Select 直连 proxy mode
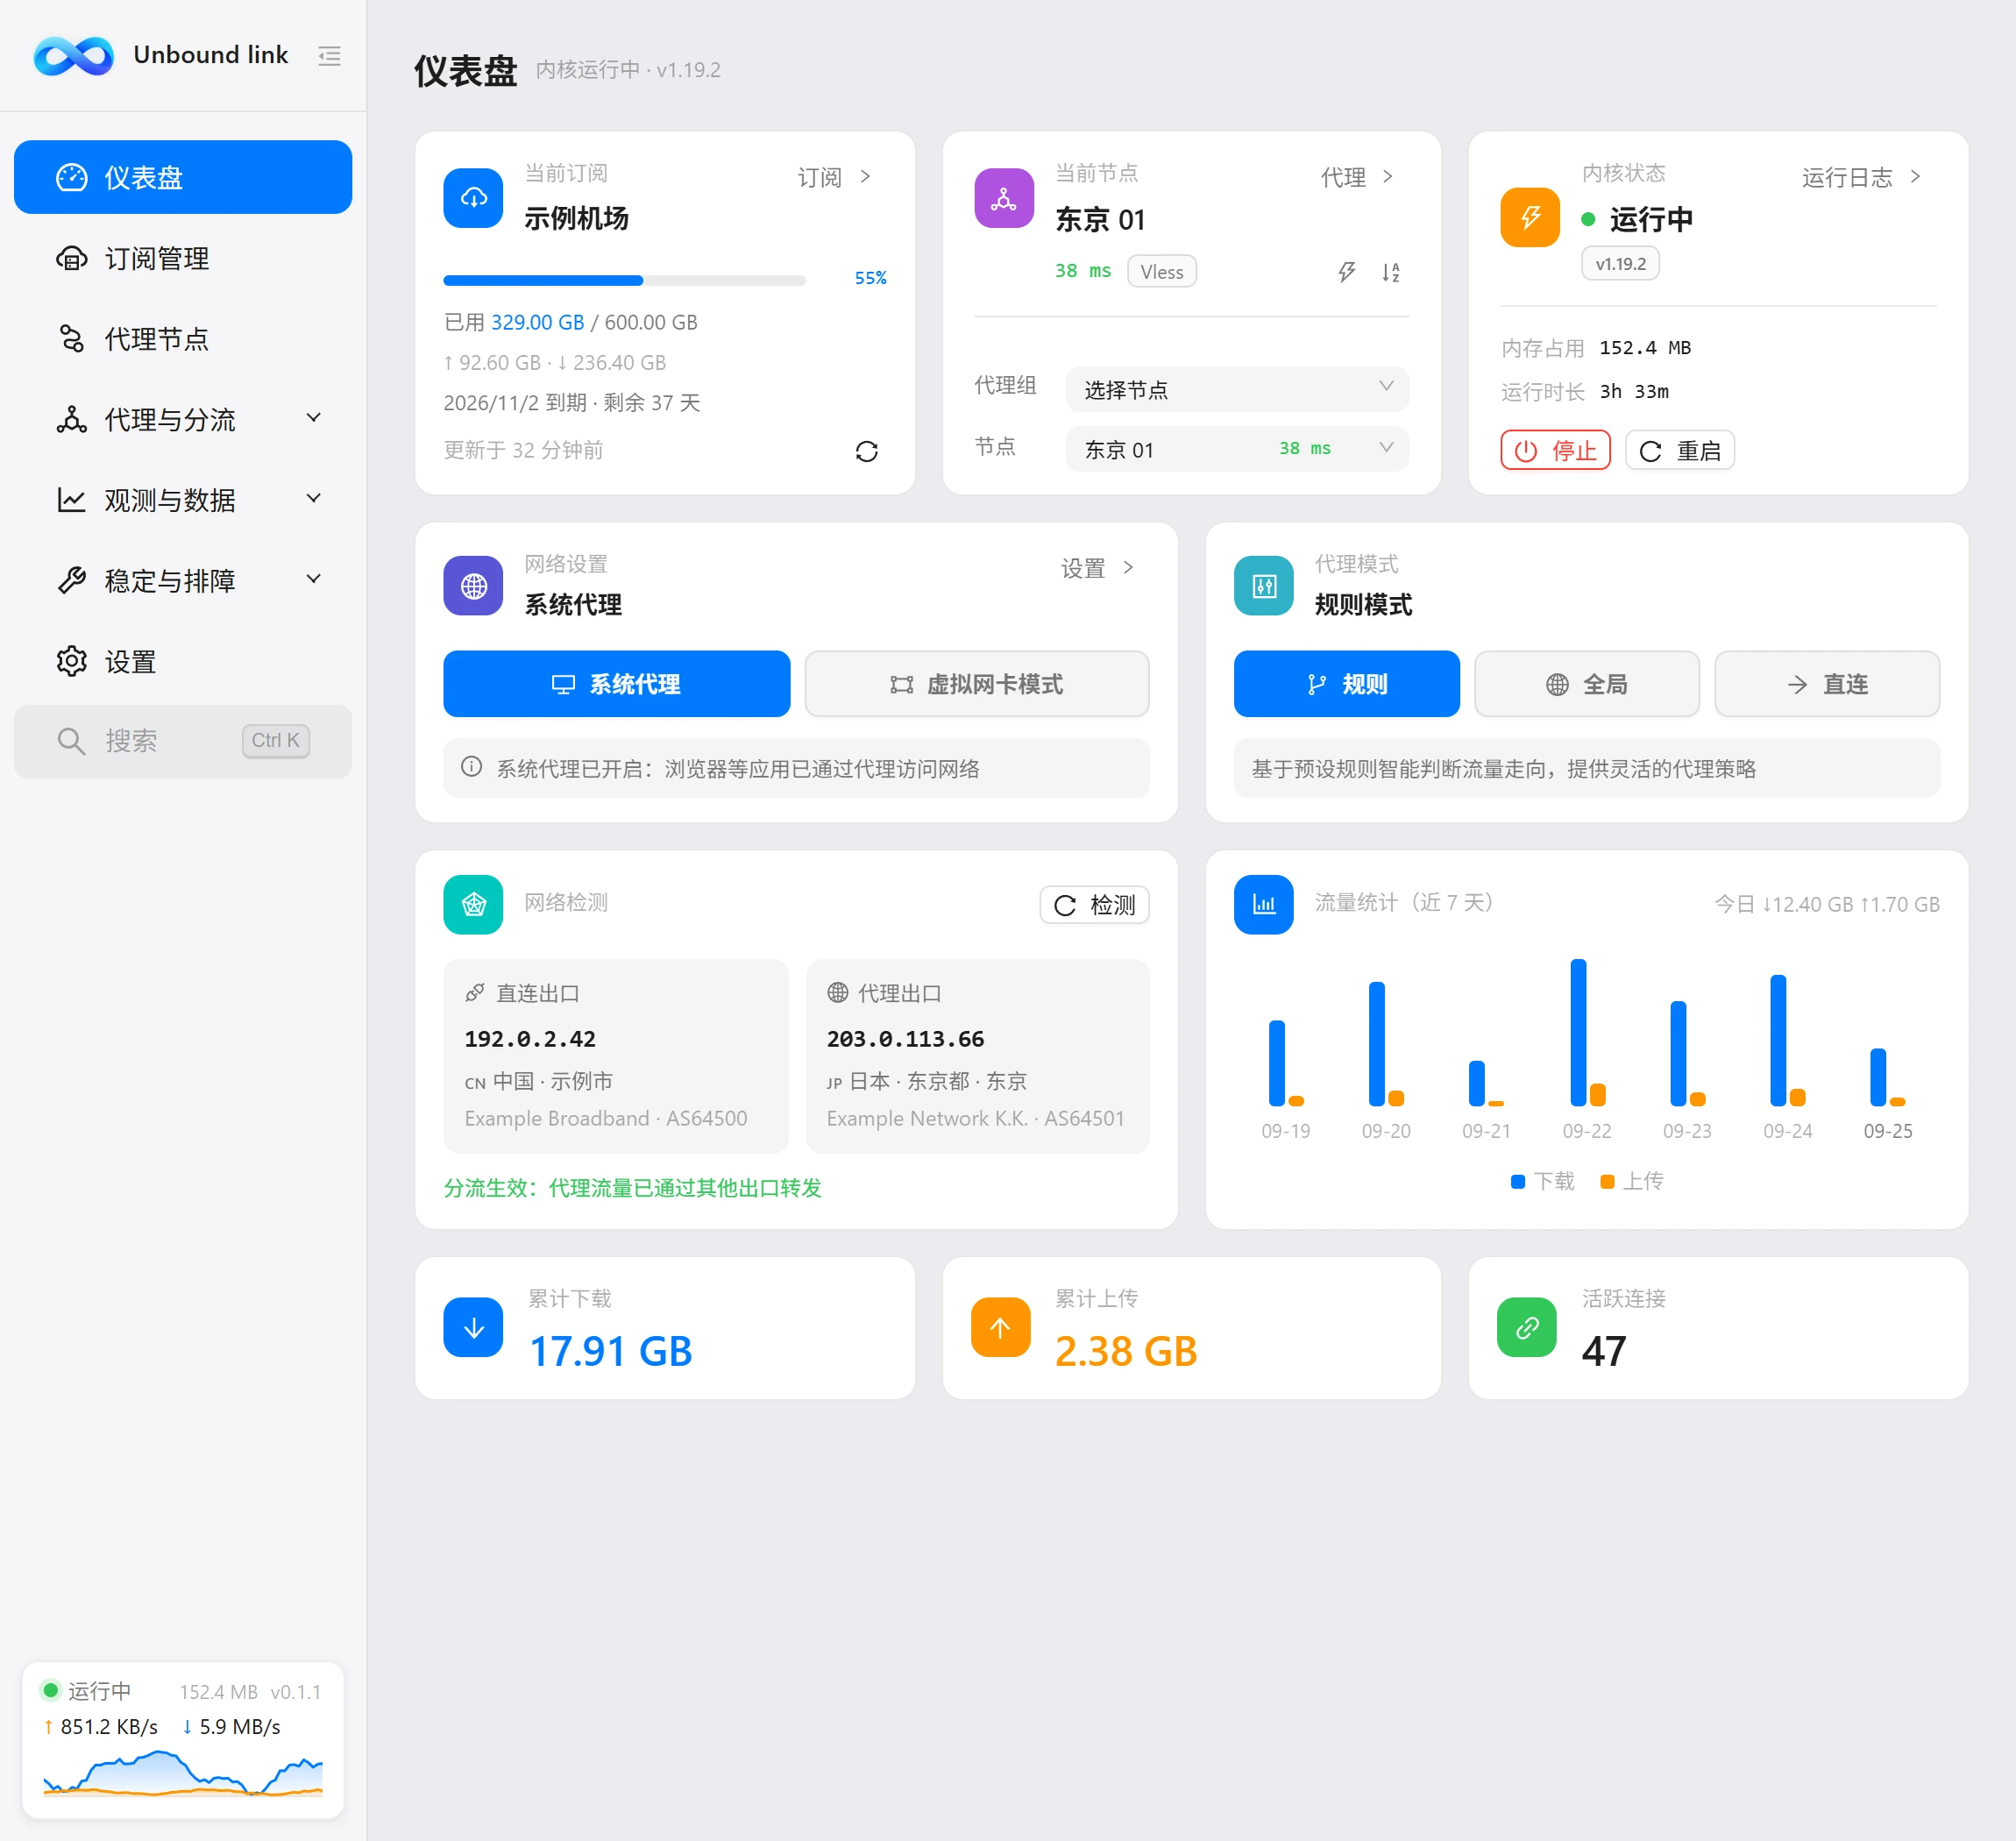Viewport: 2016px width, 1841px height. point(1828,684)
